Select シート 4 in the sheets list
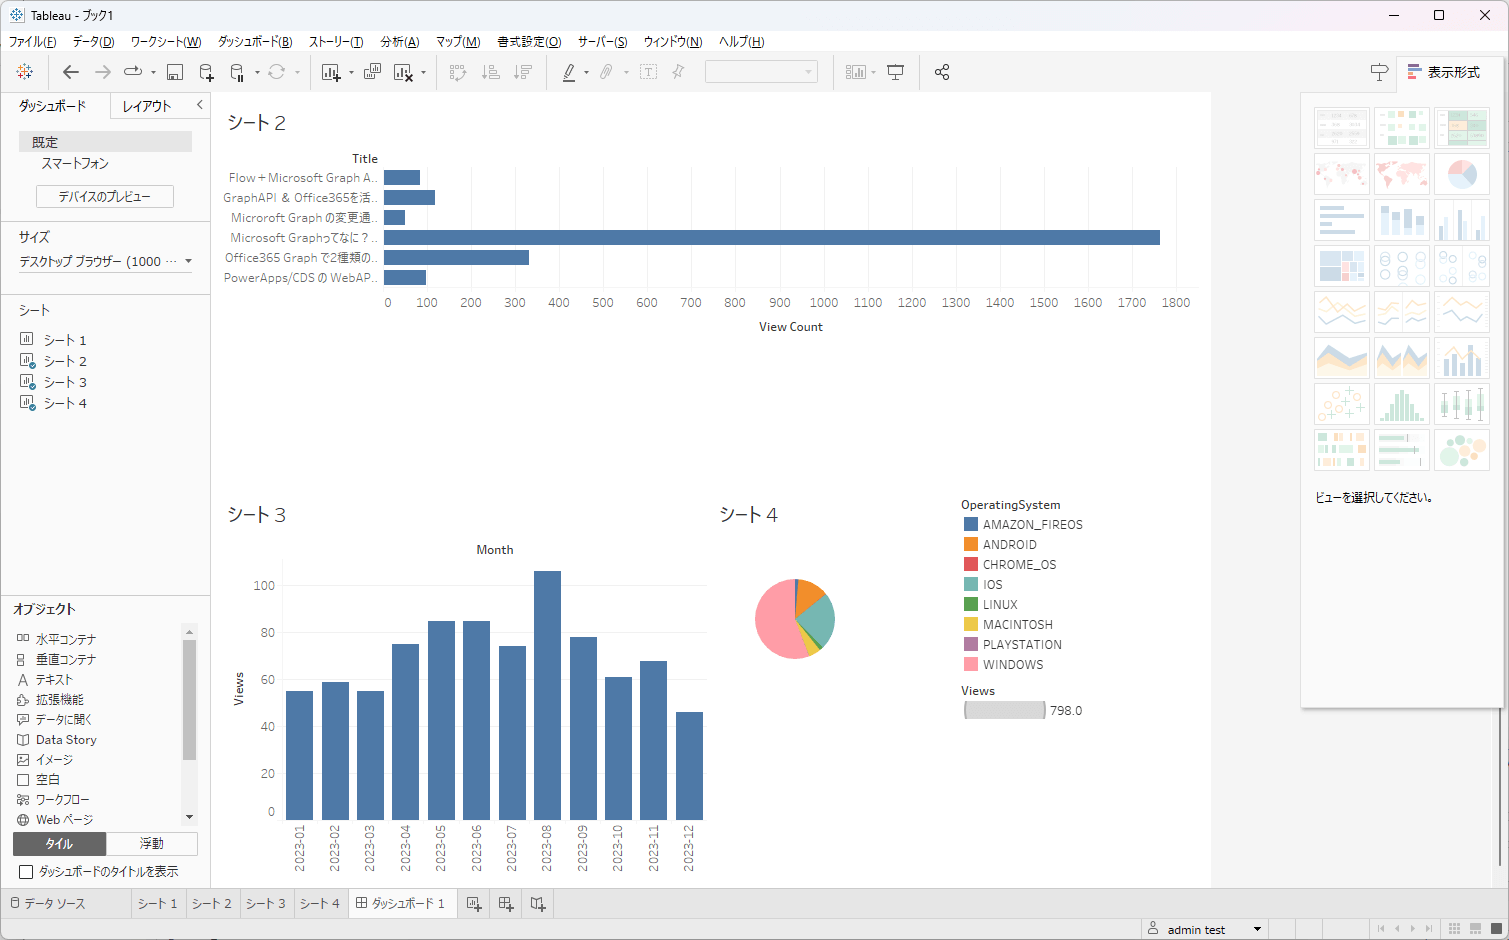 click(x=63, y=402)
